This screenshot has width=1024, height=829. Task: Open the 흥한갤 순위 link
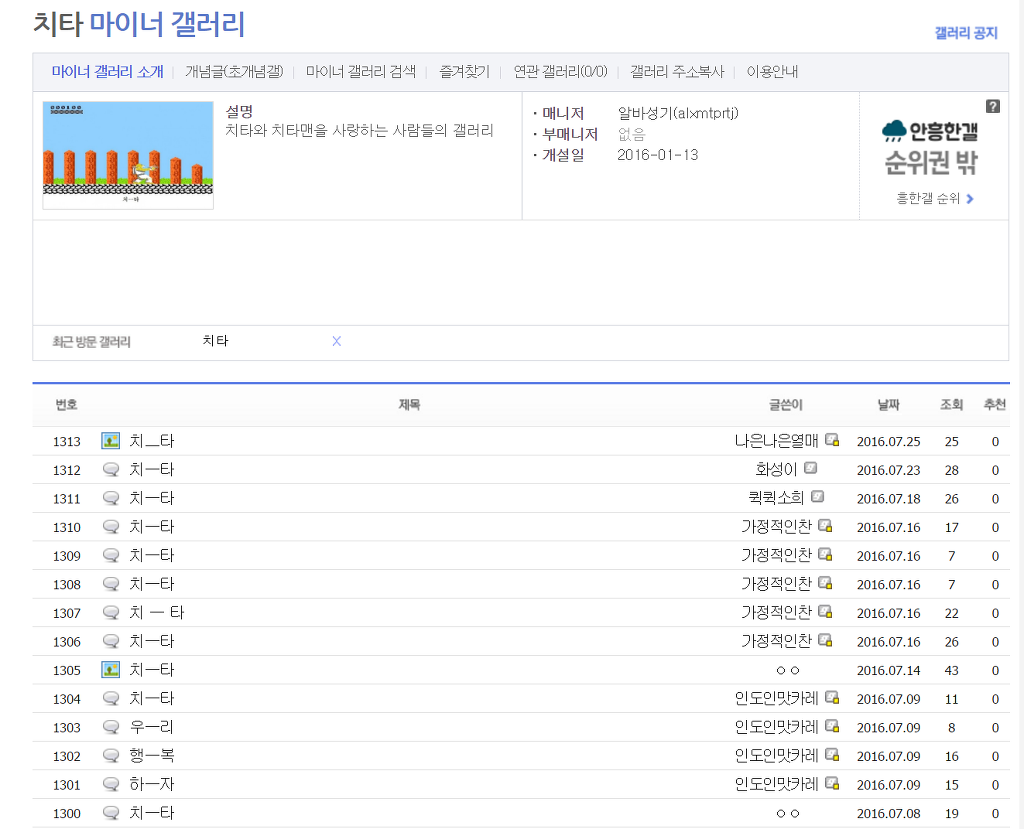tap(935, 199)
